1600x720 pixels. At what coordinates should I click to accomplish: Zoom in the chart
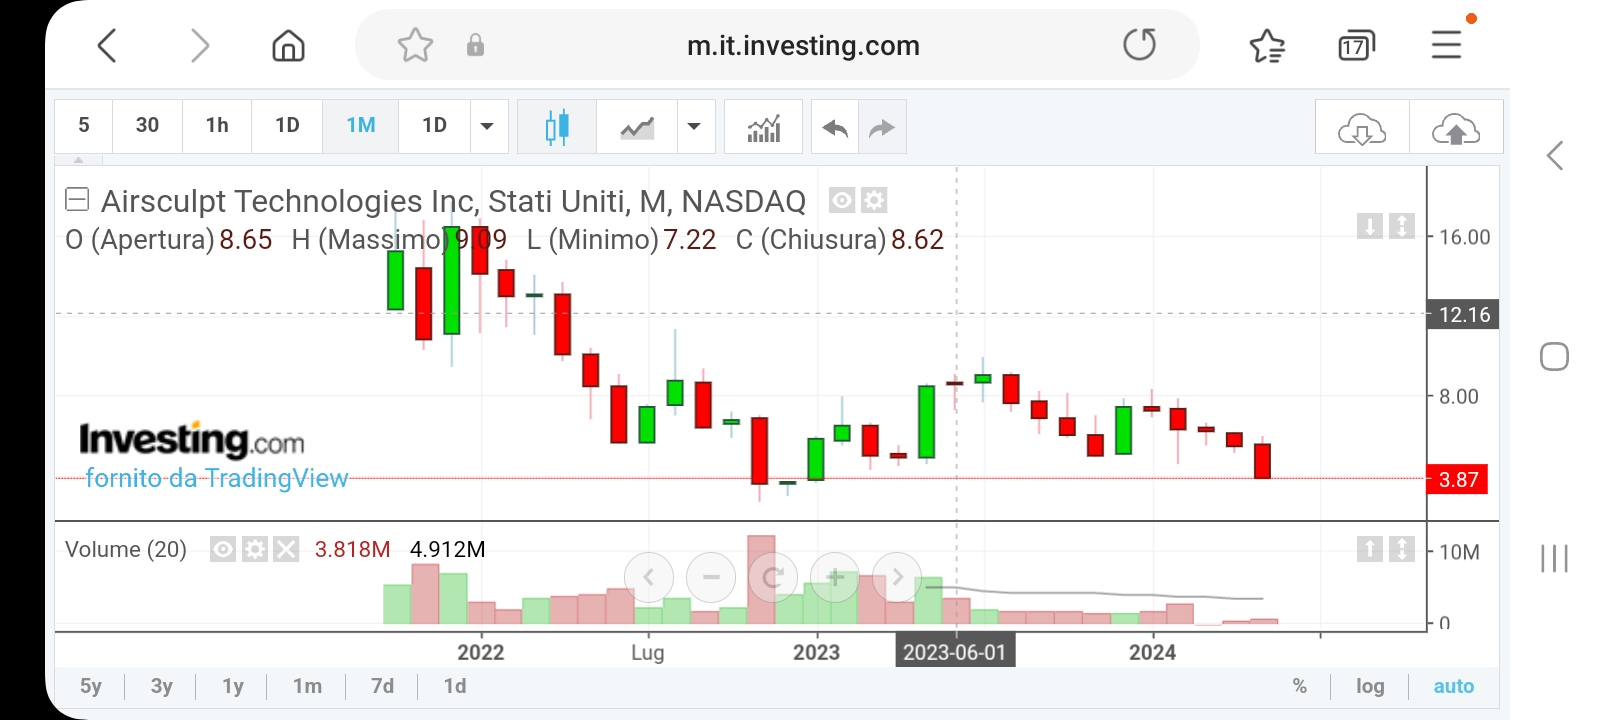coord(835,577)
